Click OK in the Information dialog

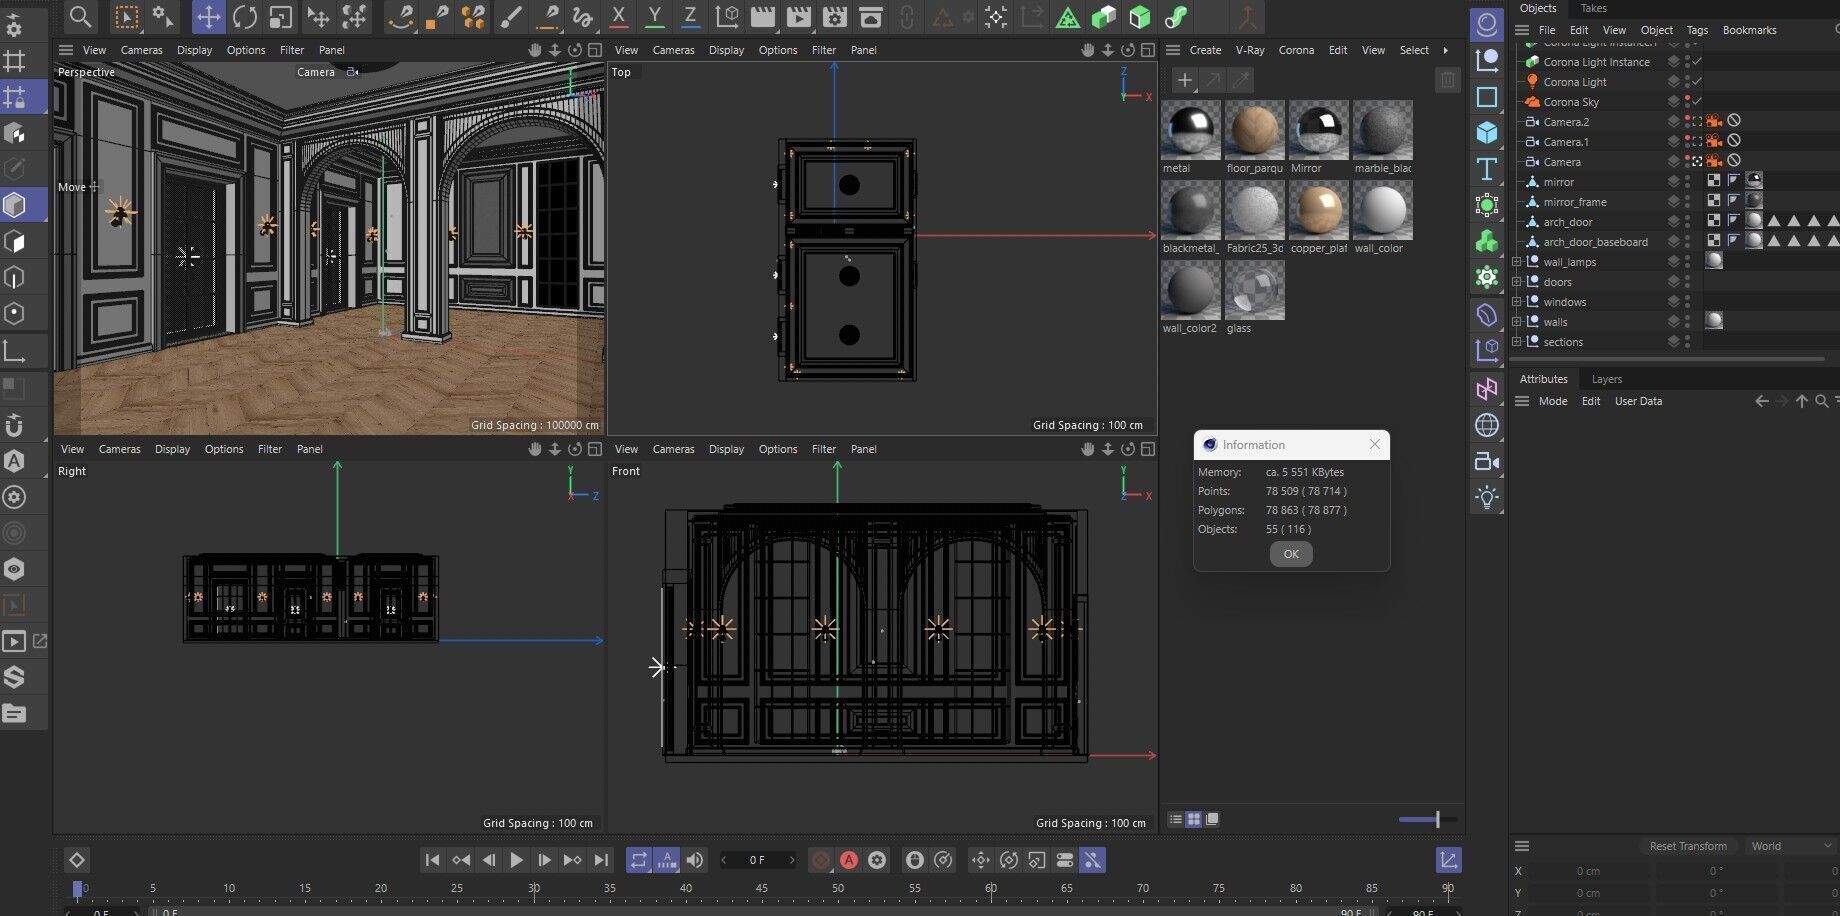point(1291,554)
